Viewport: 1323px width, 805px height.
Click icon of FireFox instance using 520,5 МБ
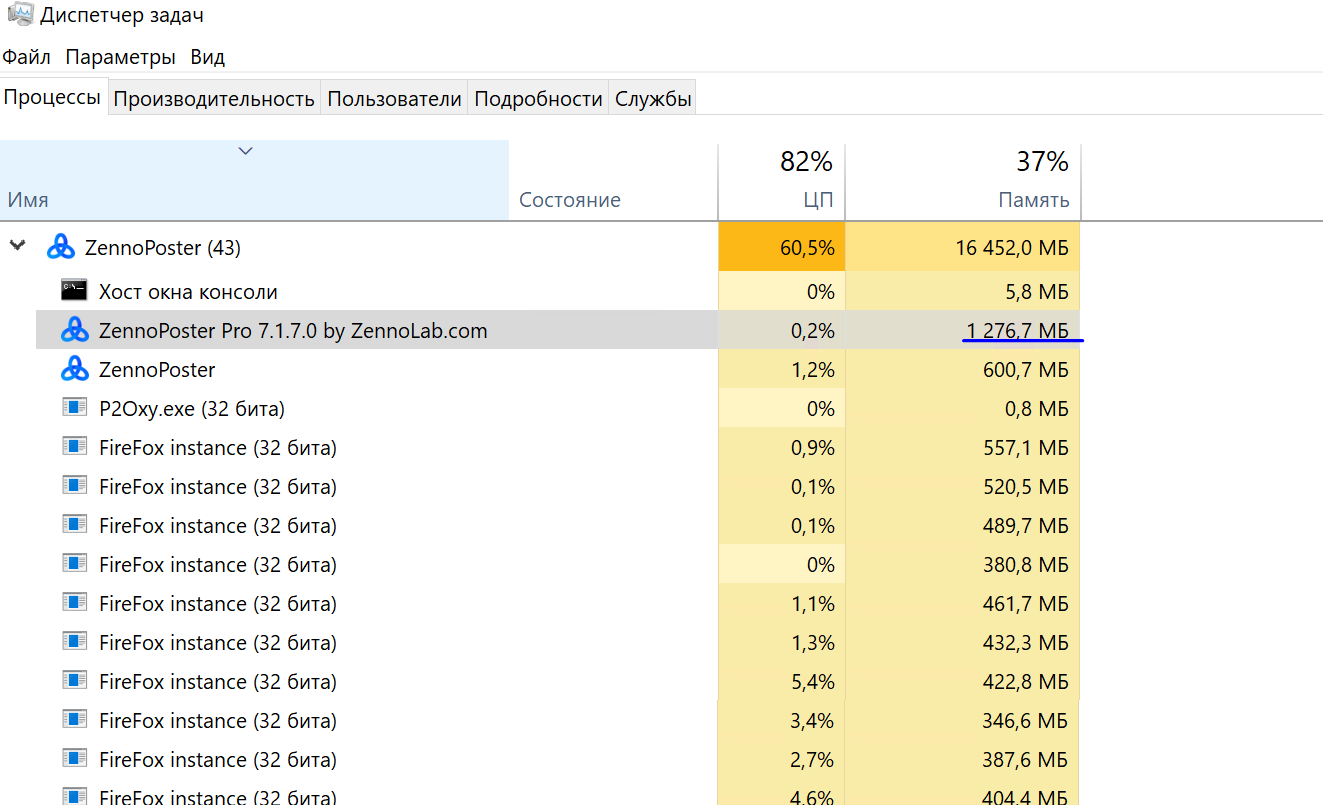point(74,486)
